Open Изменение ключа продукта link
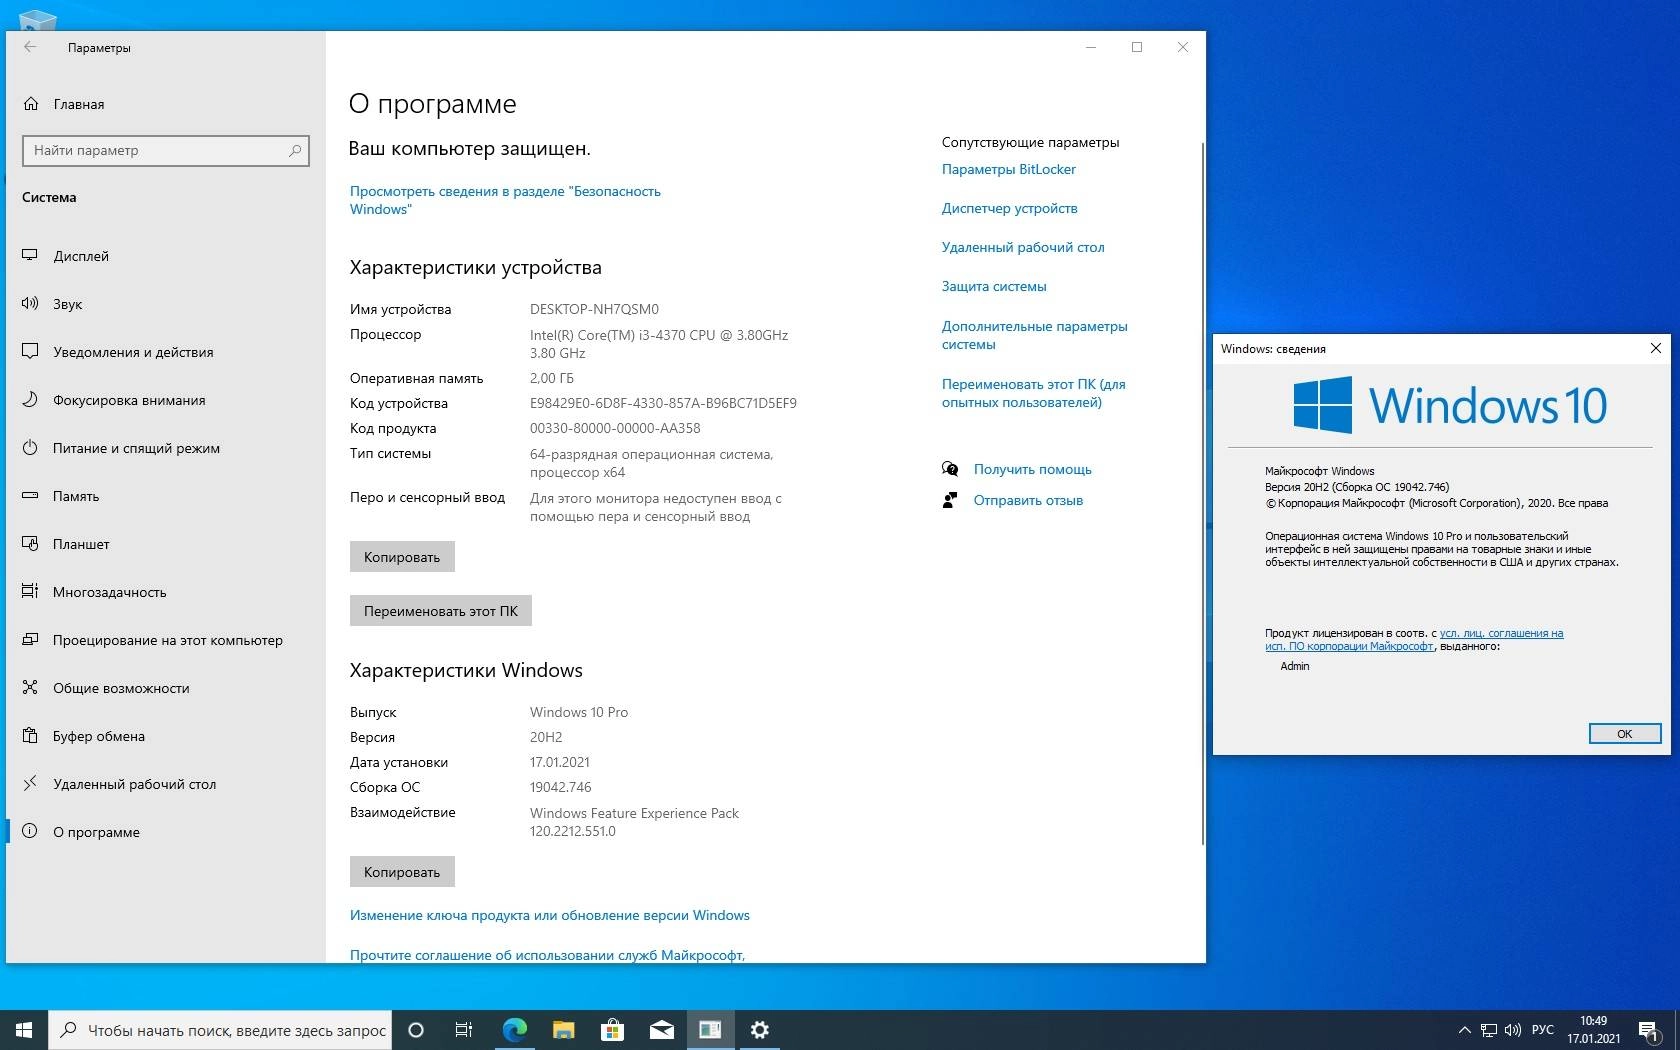 click(x=550, y=915)
